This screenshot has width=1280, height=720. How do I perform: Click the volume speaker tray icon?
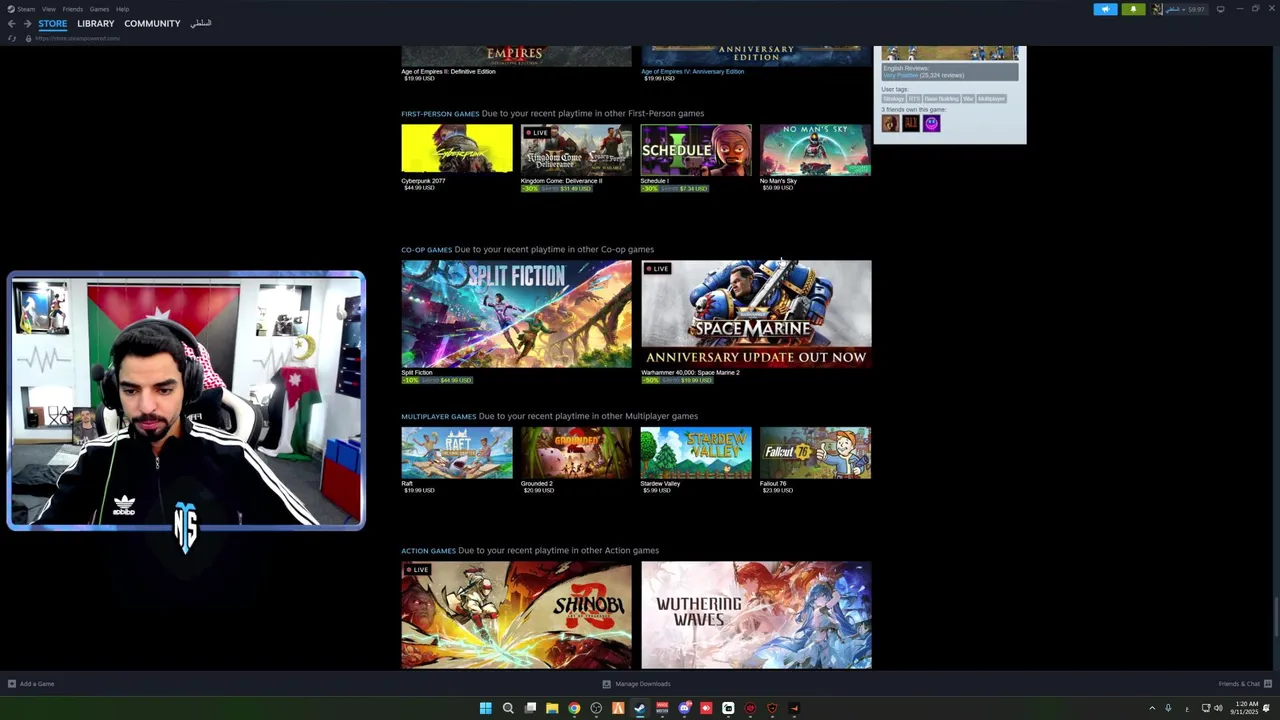(x=1218, y=708)
